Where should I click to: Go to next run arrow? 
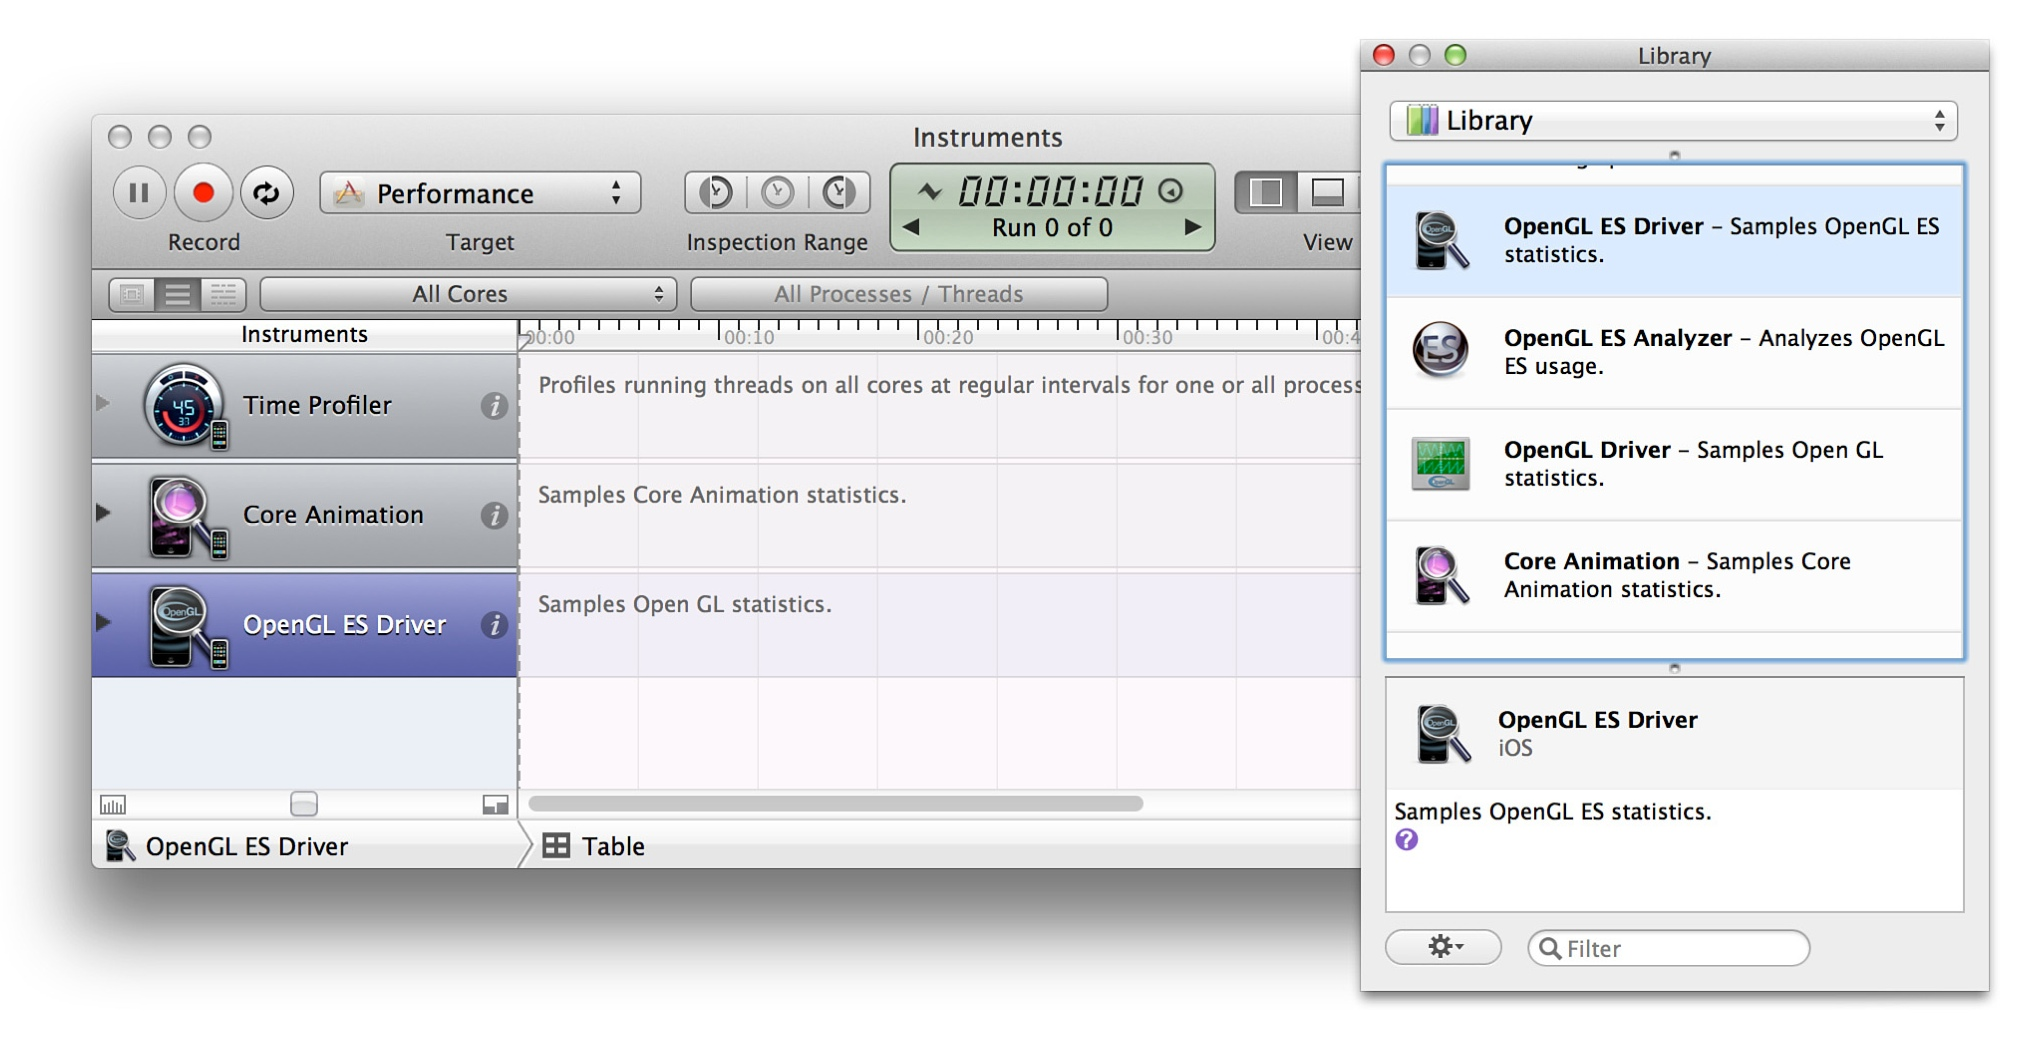pyautogui.click(x=1192, y=227)
